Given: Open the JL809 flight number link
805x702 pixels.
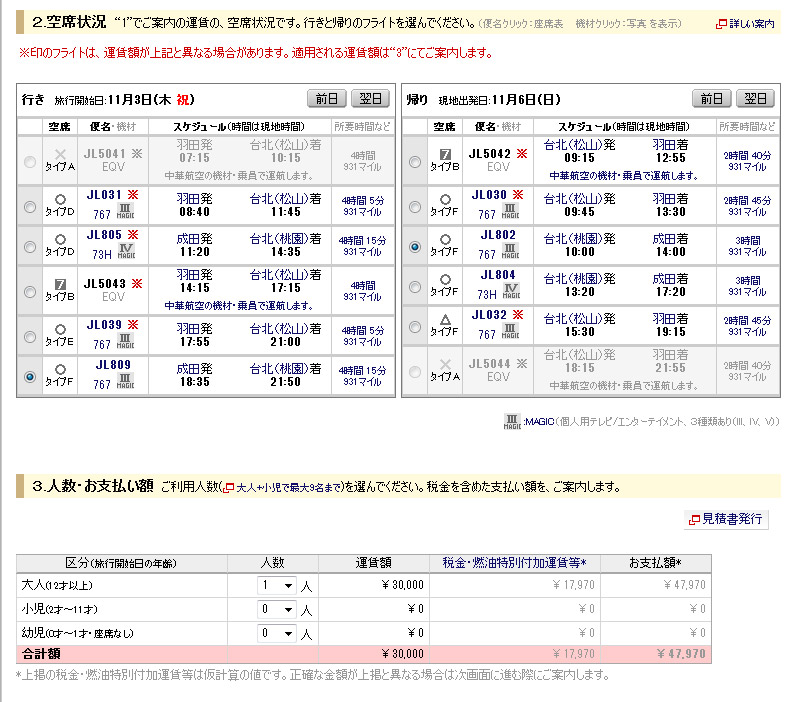Looking at the screenshot, I should pyautogui.click(x=113, y=365).
